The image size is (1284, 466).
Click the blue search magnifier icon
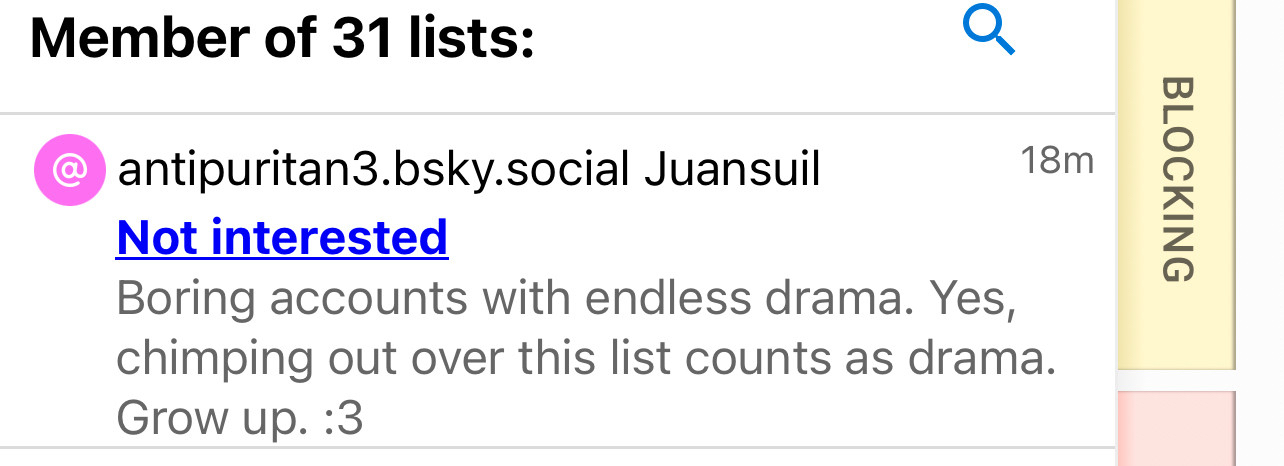[988, 32]
